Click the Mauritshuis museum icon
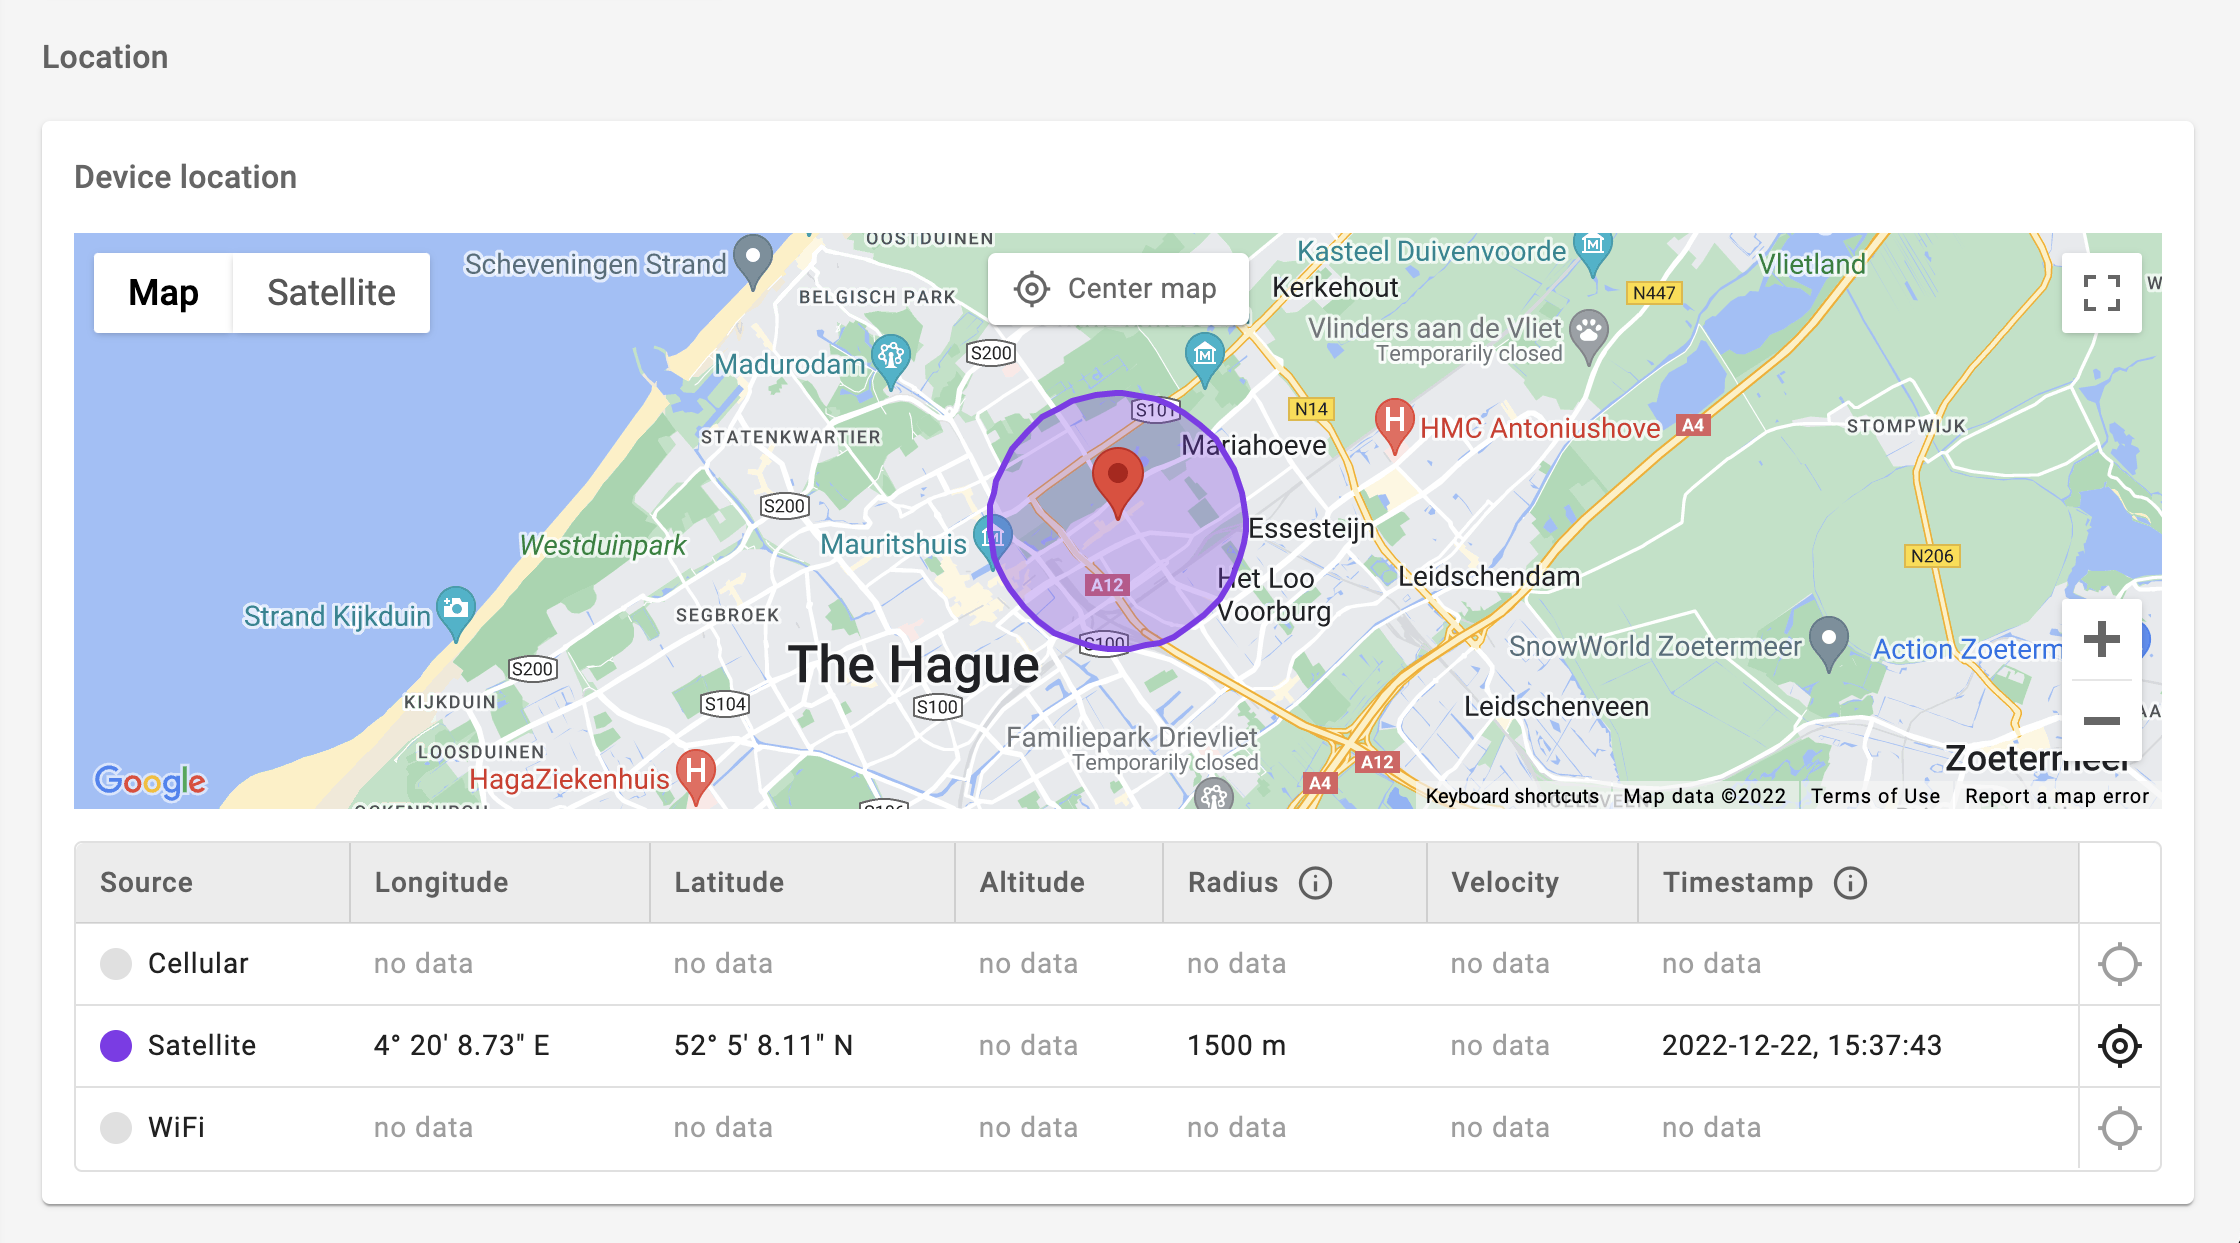The image size is (2240, 1243). pos(992,541)
